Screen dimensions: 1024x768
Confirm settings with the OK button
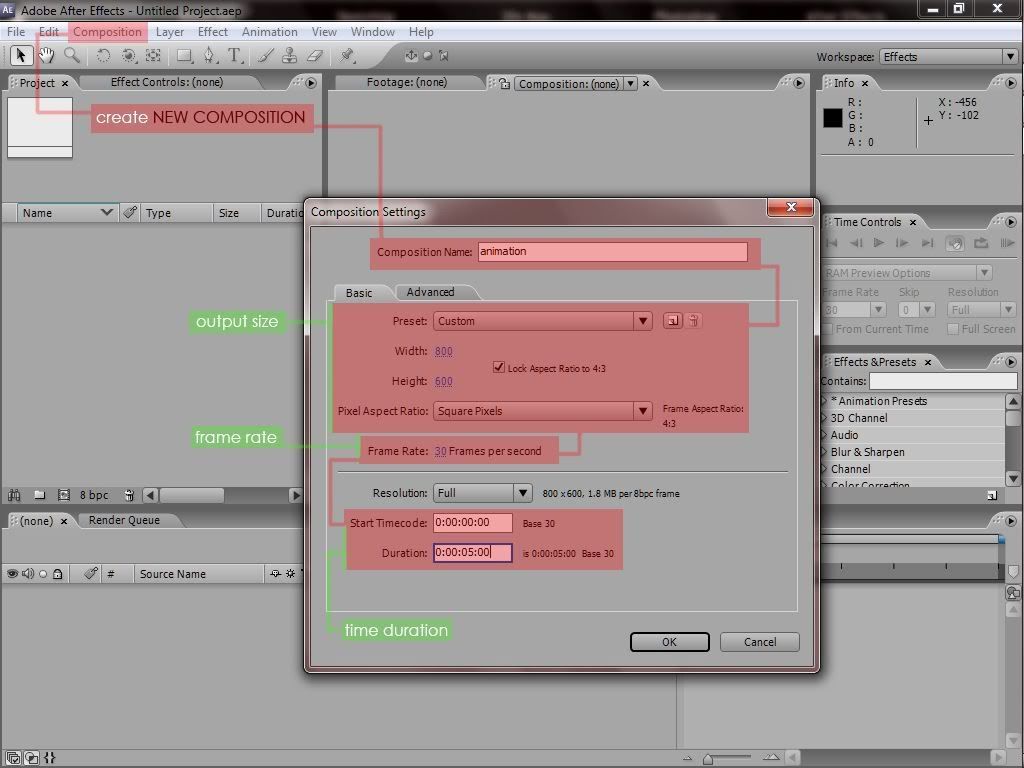(669, 642)
